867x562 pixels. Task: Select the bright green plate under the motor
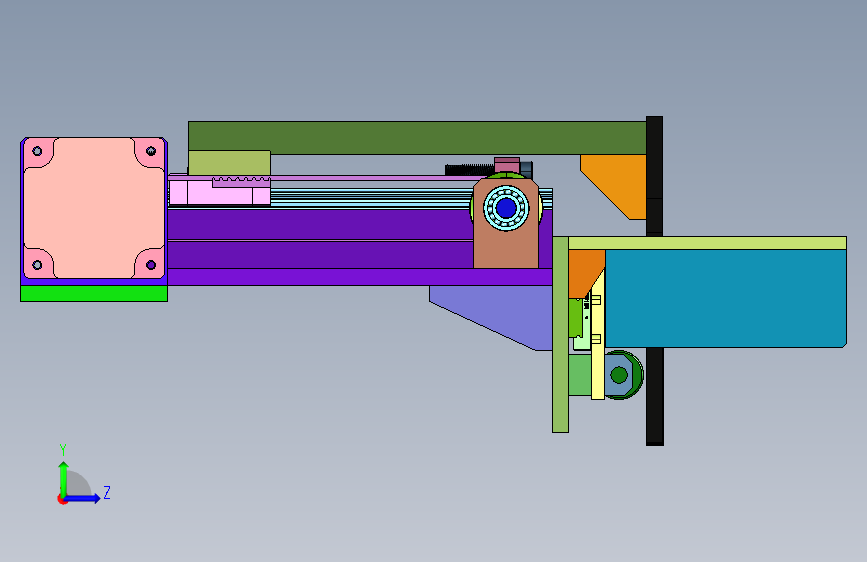click(x=94, y=293)
